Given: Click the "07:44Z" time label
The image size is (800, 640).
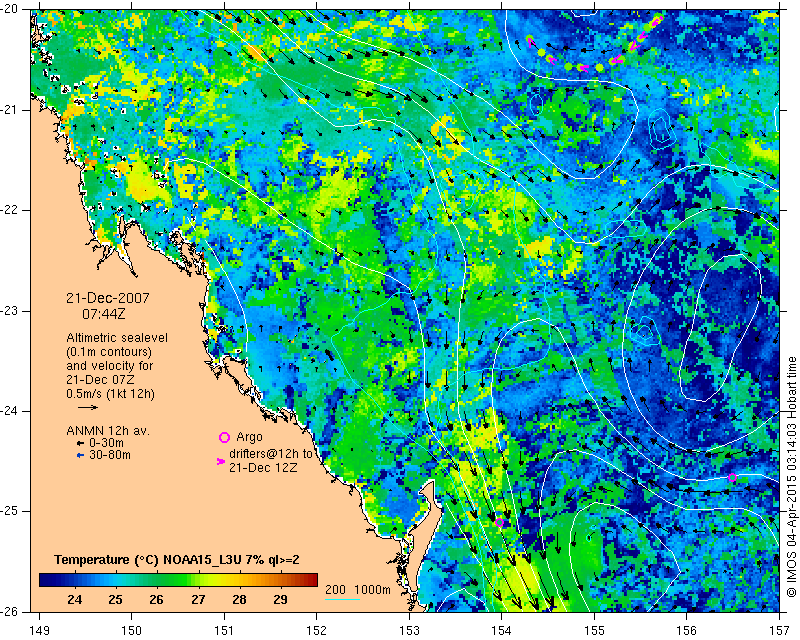Looking at the screenshot, I should click(104, 314).
